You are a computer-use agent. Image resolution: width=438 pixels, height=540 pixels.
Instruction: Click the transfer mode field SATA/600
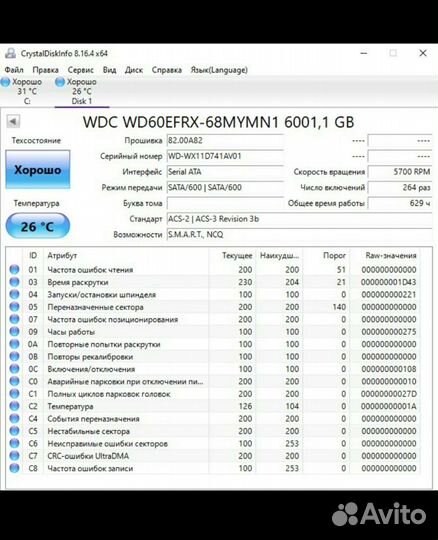click(x=225, y=188)
